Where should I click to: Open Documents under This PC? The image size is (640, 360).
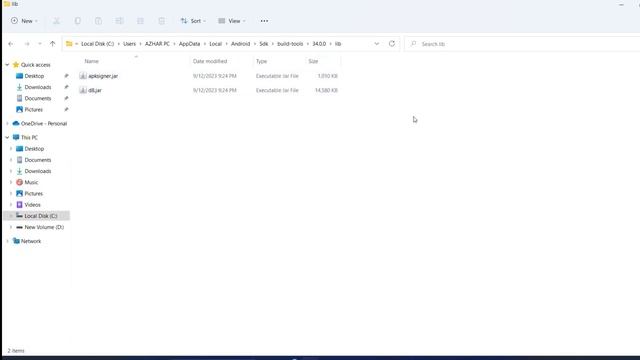click(x=38, y=160)
